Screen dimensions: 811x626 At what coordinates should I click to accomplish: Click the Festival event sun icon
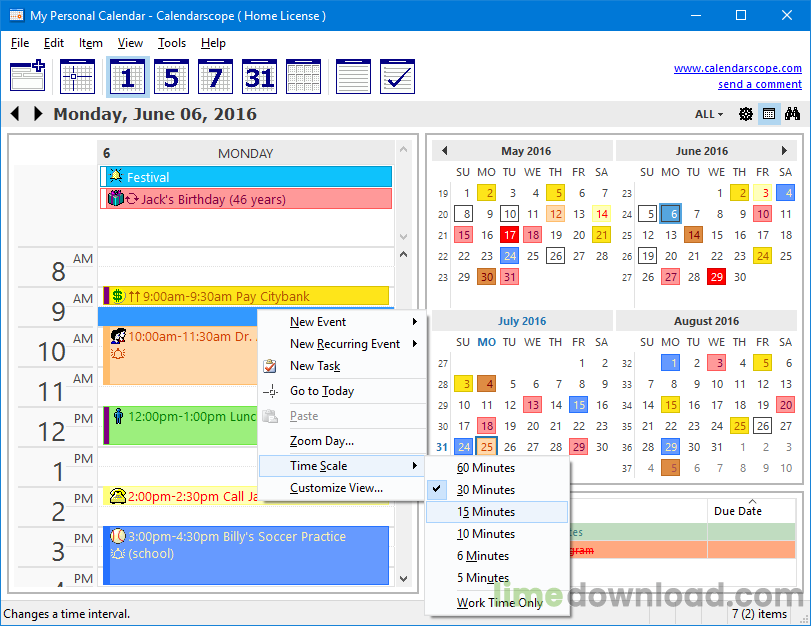pos(116,176)
